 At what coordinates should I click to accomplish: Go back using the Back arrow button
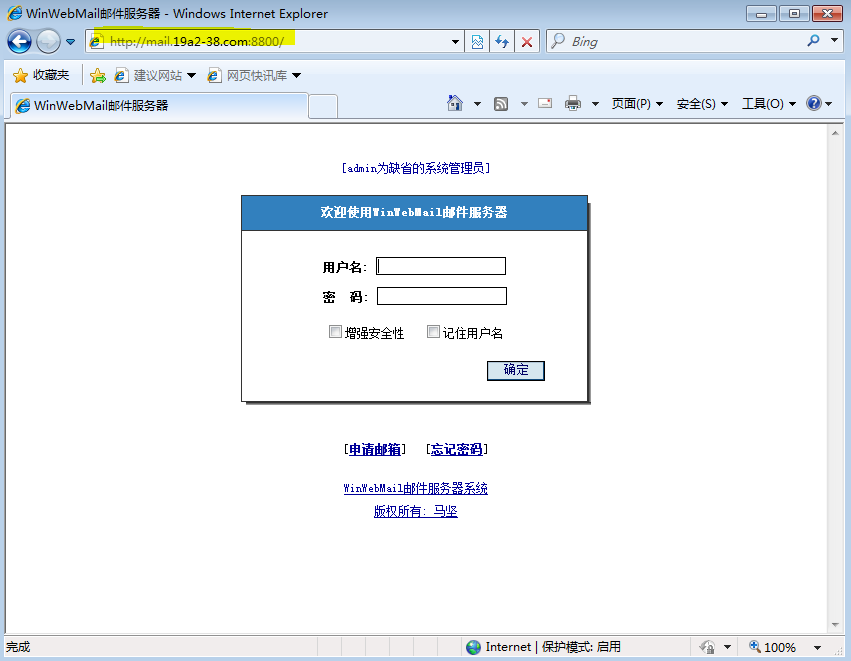(20, 42)
